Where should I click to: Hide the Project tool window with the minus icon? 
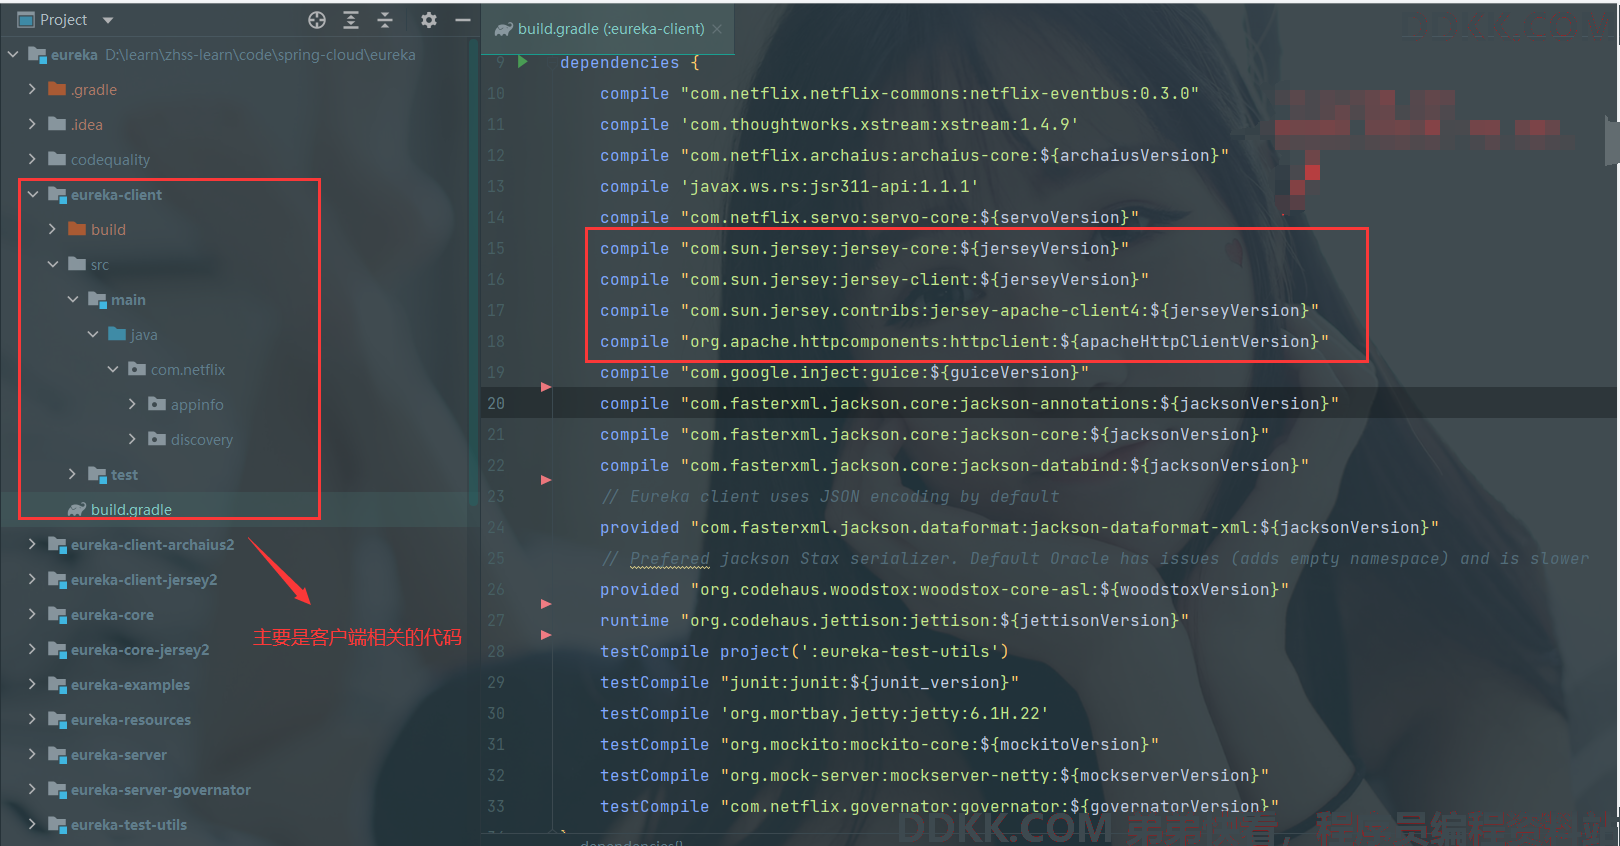tap(463, 20)
